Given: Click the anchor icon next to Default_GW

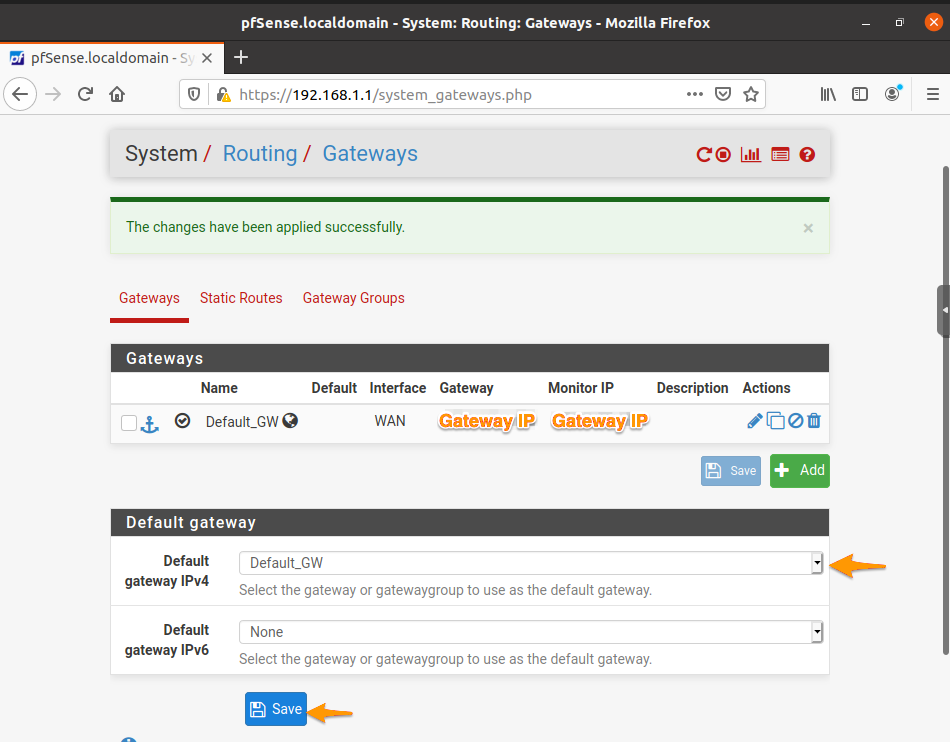Looking at the screenshot, I should point(149,424).
